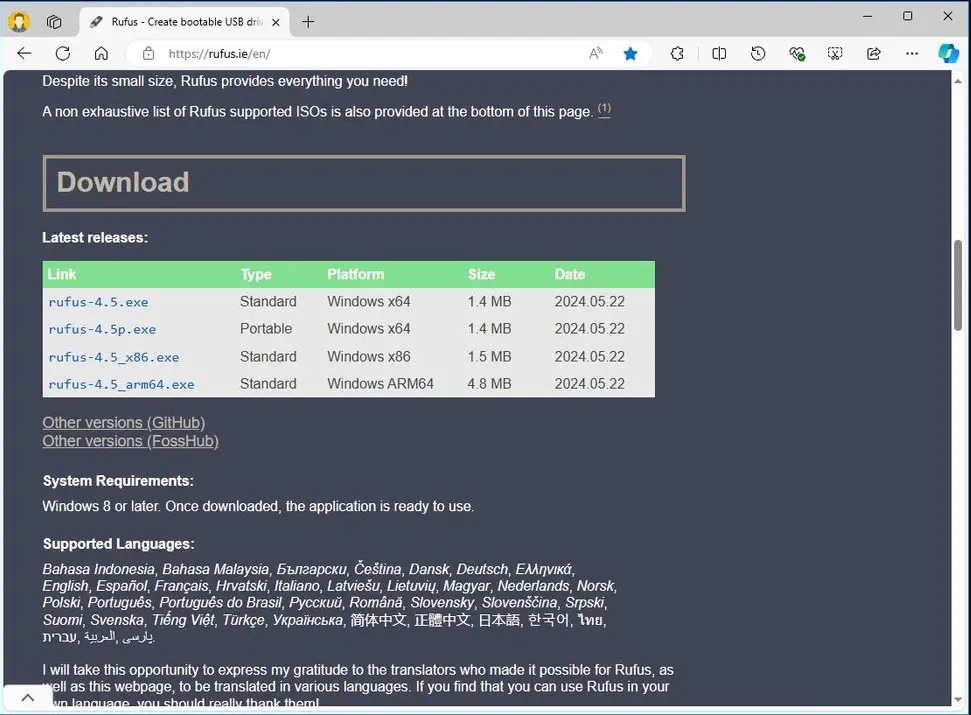Select the Rufus browser tab
Screen dimensions: 971x715
pyautogui.click(x=180, y=22)
